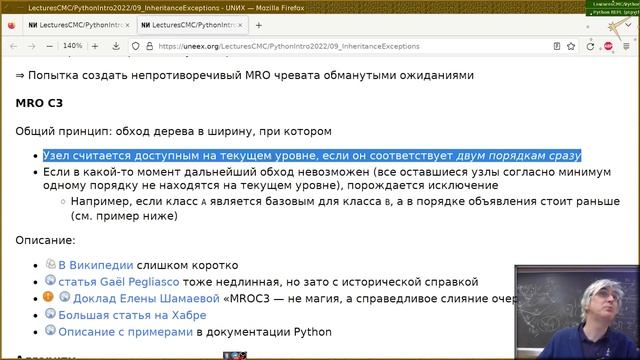Image resolution: width=640 pixels, height=360 pixels.
Task: Close the second LecturesCMC tab
Action: pos(240,25)
